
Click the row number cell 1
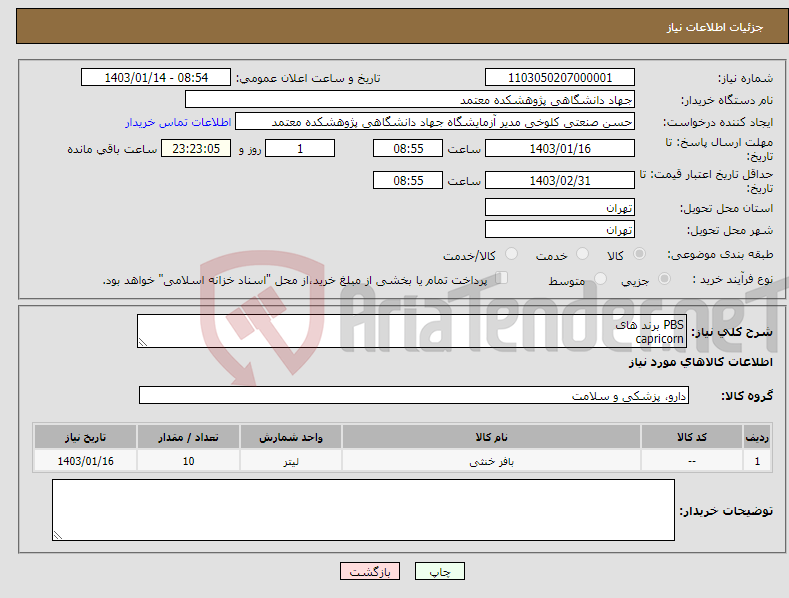tap(757, 461)
